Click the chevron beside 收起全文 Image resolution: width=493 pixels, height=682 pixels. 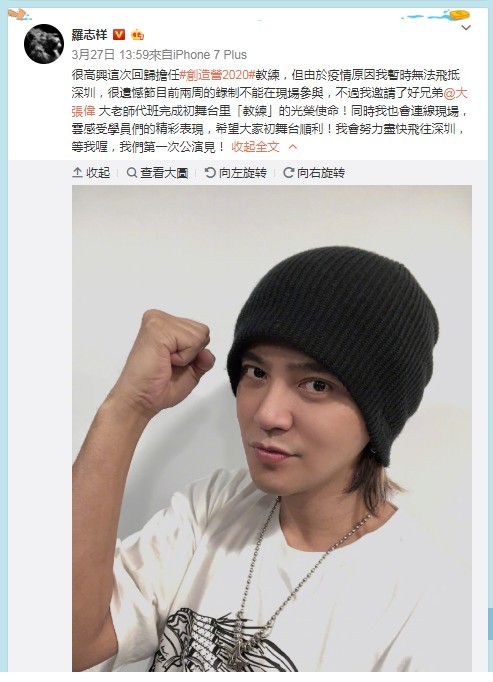pos(293,147)
